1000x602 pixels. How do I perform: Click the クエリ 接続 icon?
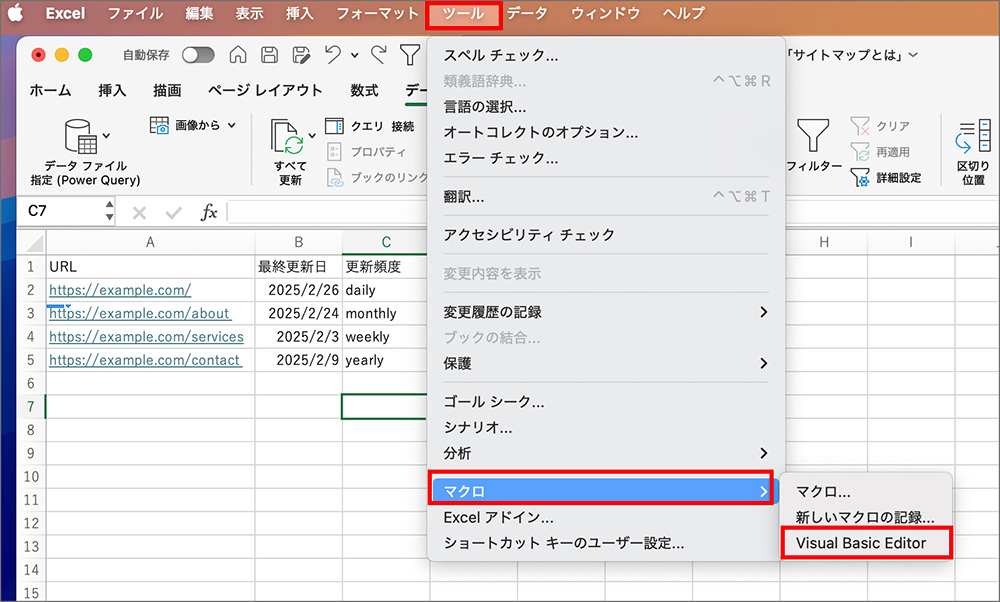click(334, 126)
